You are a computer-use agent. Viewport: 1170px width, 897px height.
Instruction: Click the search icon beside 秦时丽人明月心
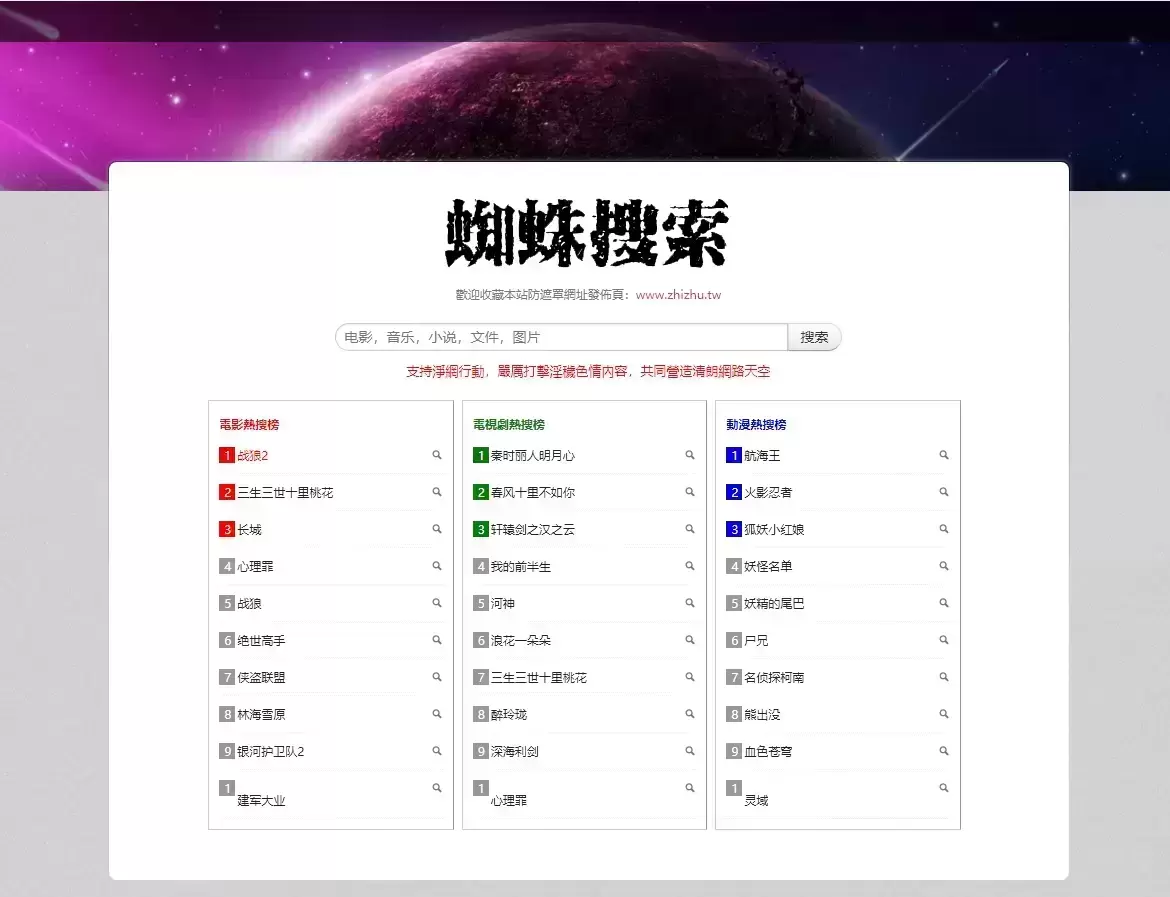(689, 455)
